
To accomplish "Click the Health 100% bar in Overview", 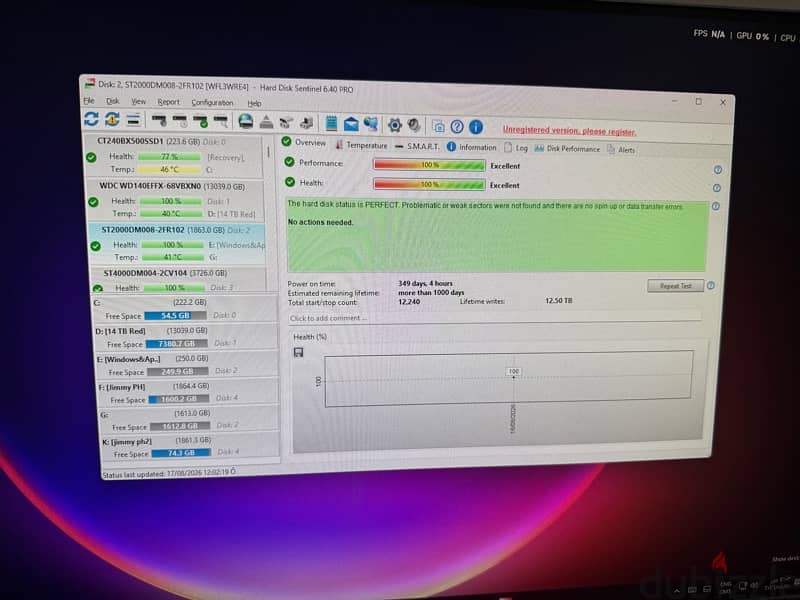I will pyautogui.click(x=429, y=184).
